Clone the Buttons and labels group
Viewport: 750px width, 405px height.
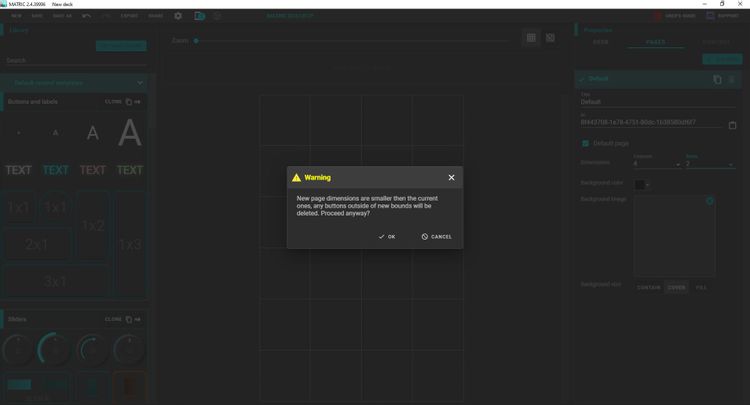tap(113, 102)
